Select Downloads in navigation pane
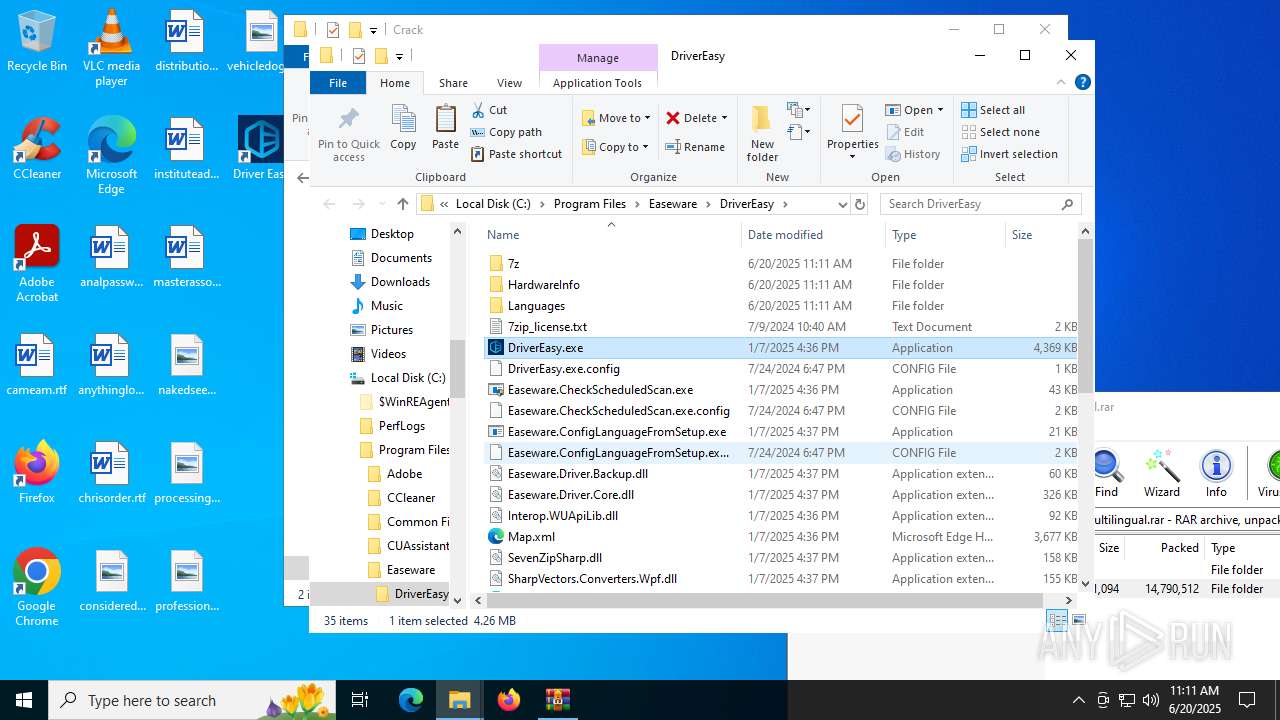 [400, 282]
